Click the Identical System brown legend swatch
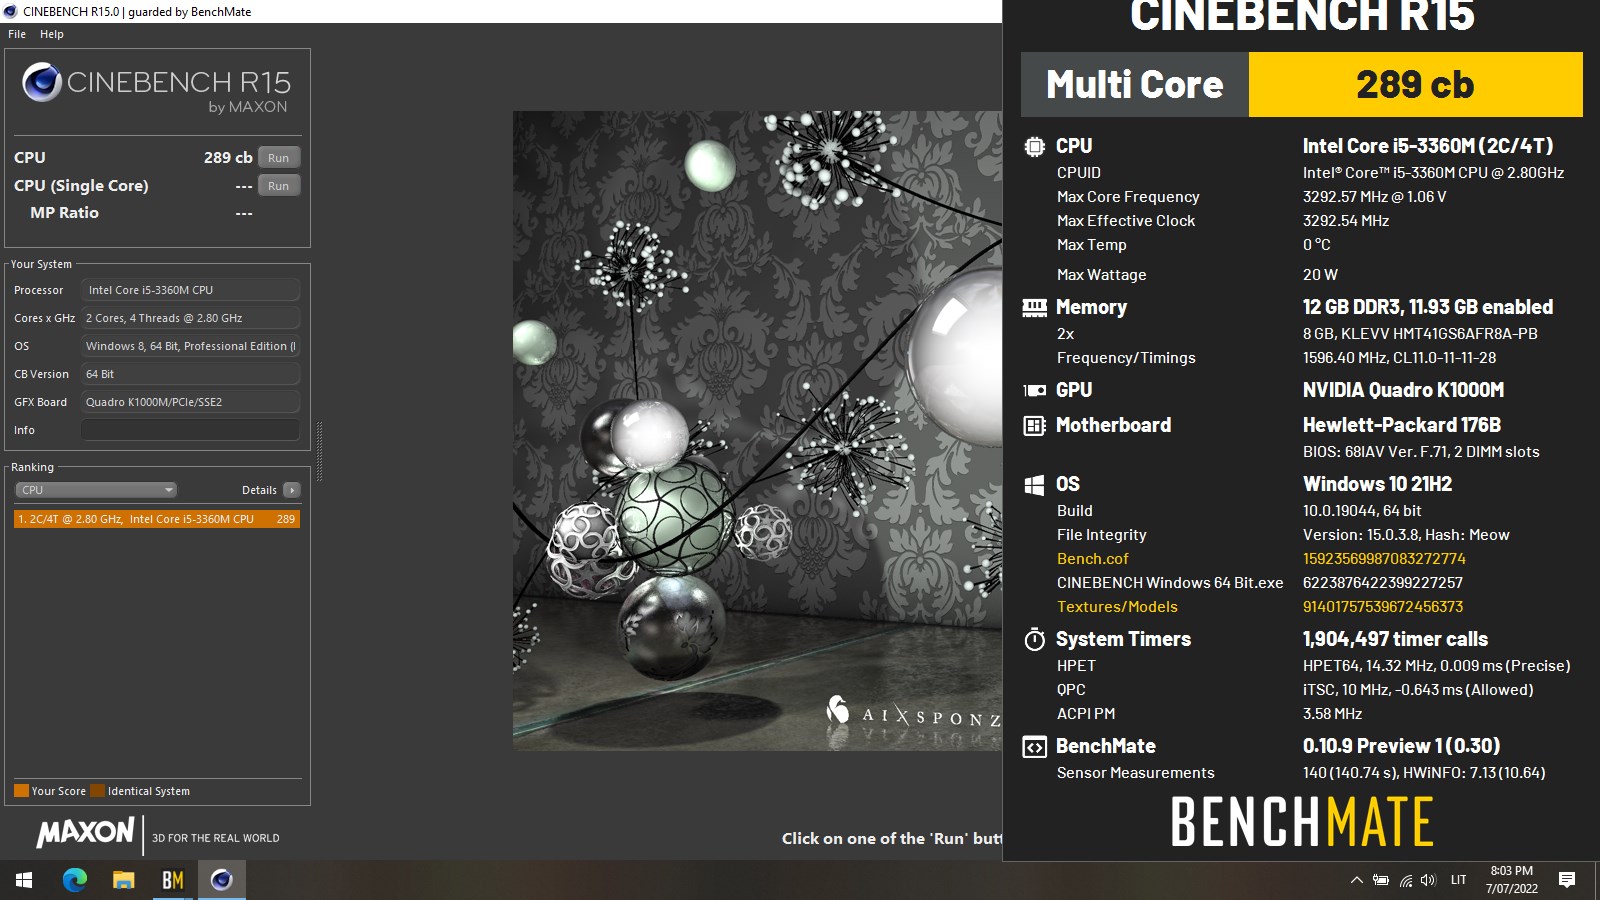Viewport: 1600px width, 900px height. [x=97, y=791]
